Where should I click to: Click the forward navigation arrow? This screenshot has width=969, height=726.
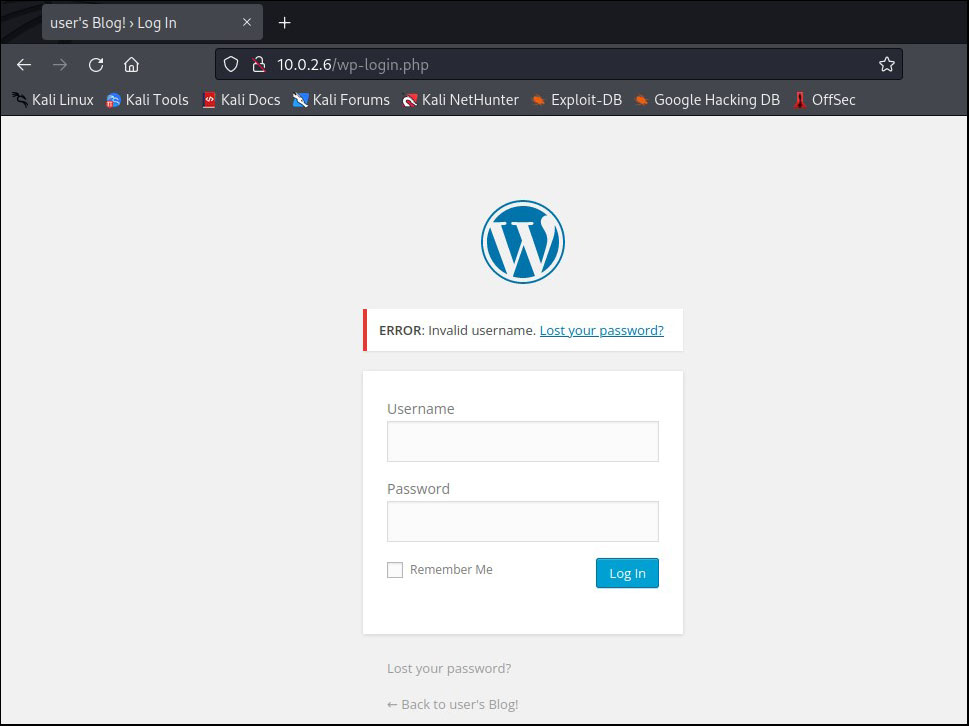coord(60,64)
